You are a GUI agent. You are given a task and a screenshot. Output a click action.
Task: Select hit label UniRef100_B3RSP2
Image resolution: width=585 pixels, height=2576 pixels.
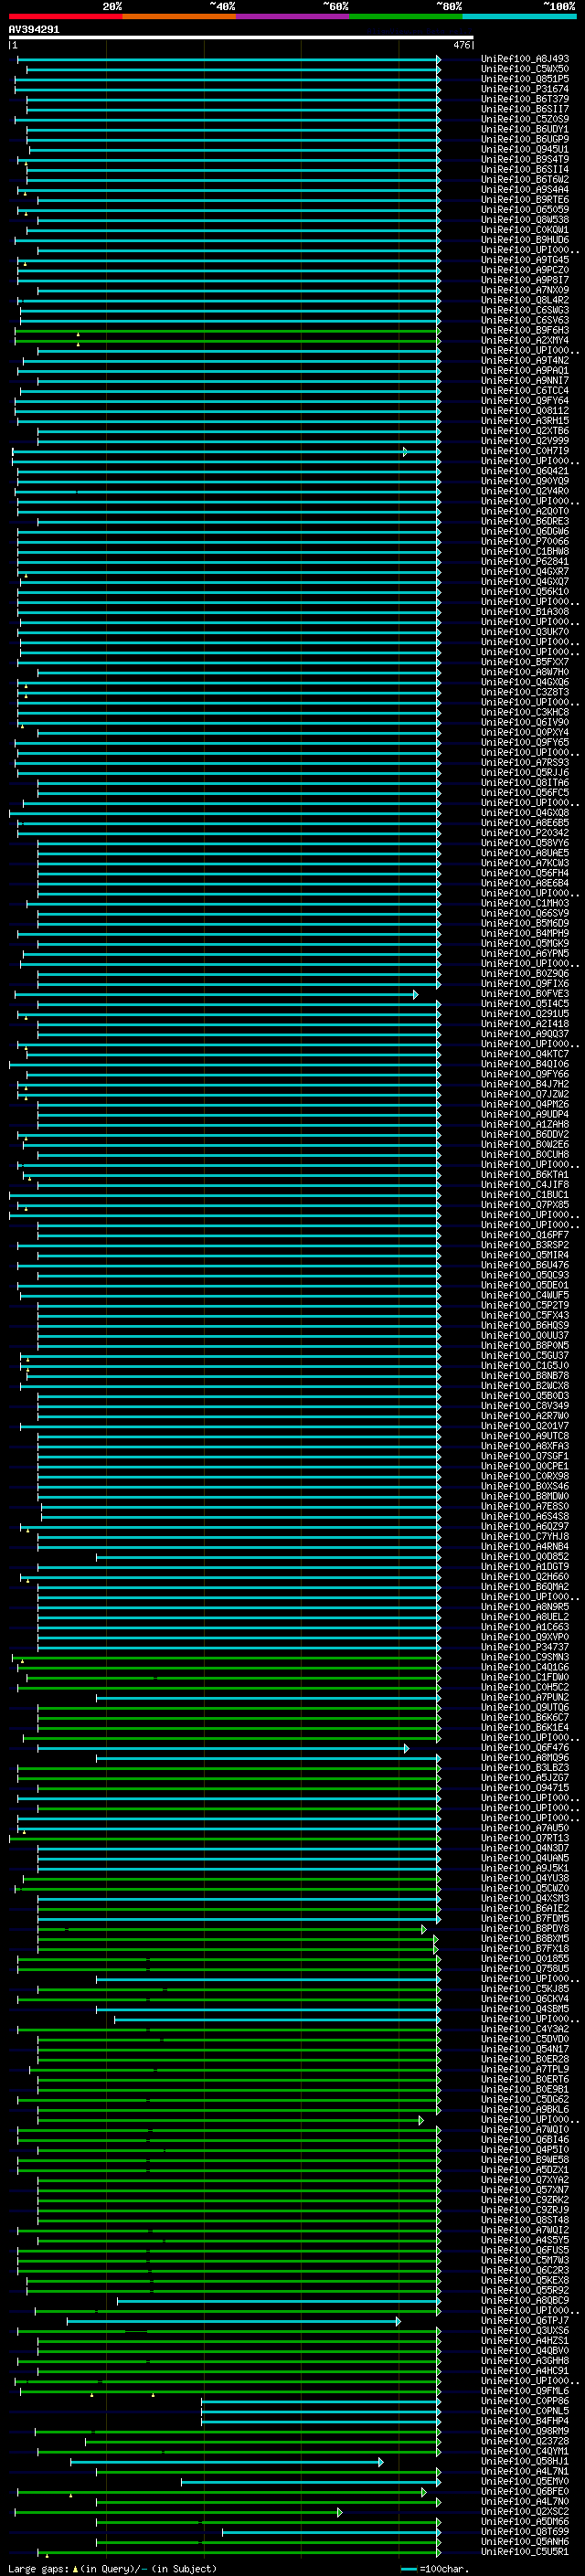[x=525, y=1245]
